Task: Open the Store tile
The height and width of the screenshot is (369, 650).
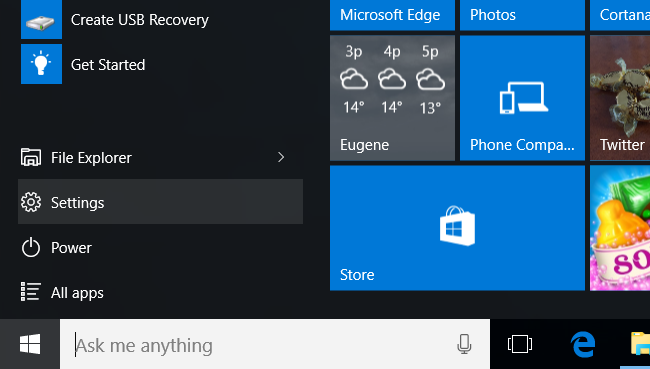Action: 457,228
